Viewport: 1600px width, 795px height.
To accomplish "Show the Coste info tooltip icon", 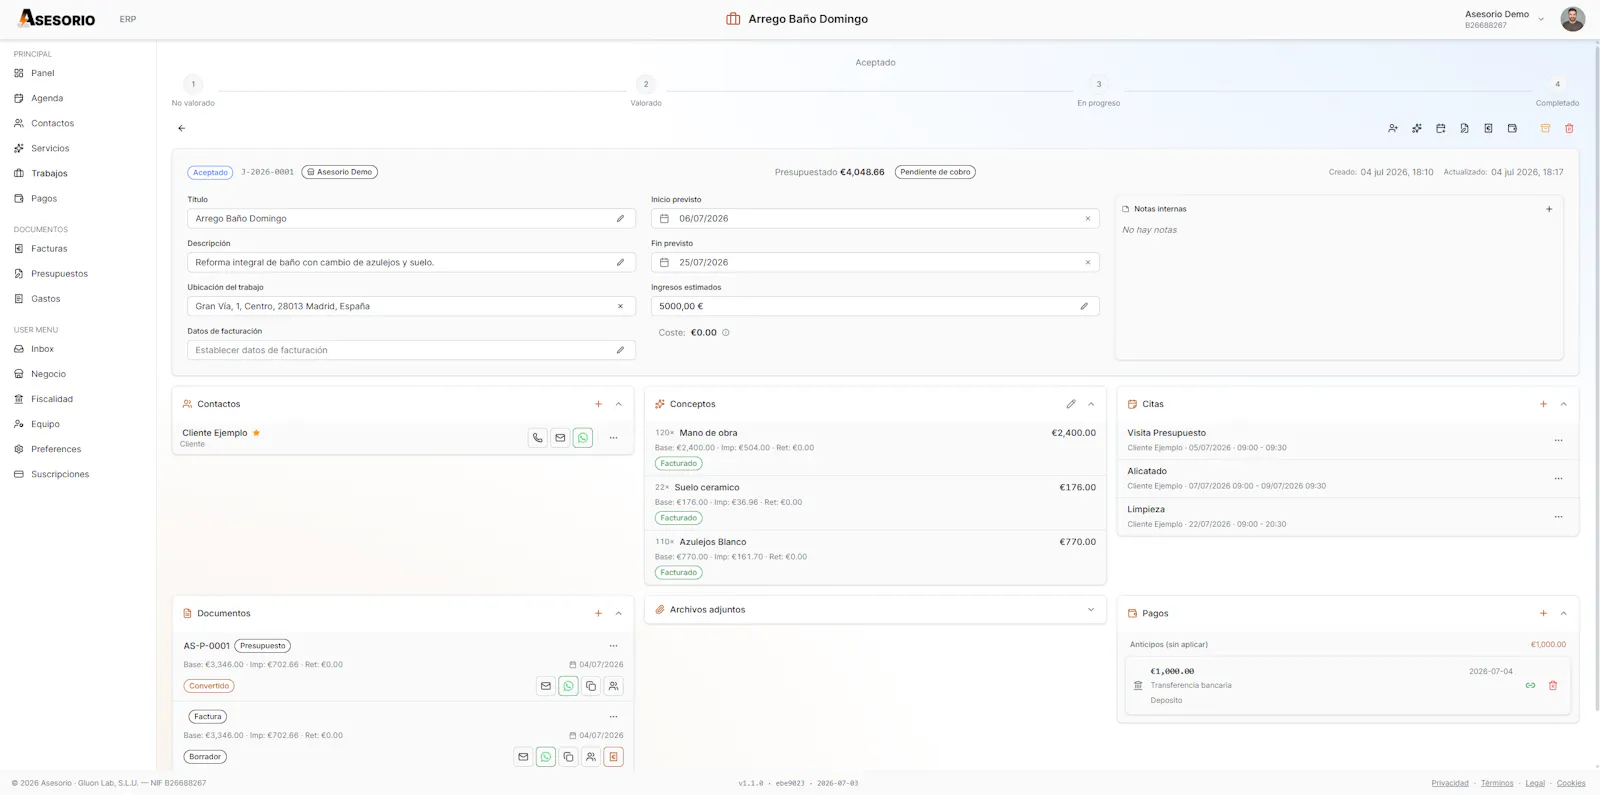I will tap(726, 333).
